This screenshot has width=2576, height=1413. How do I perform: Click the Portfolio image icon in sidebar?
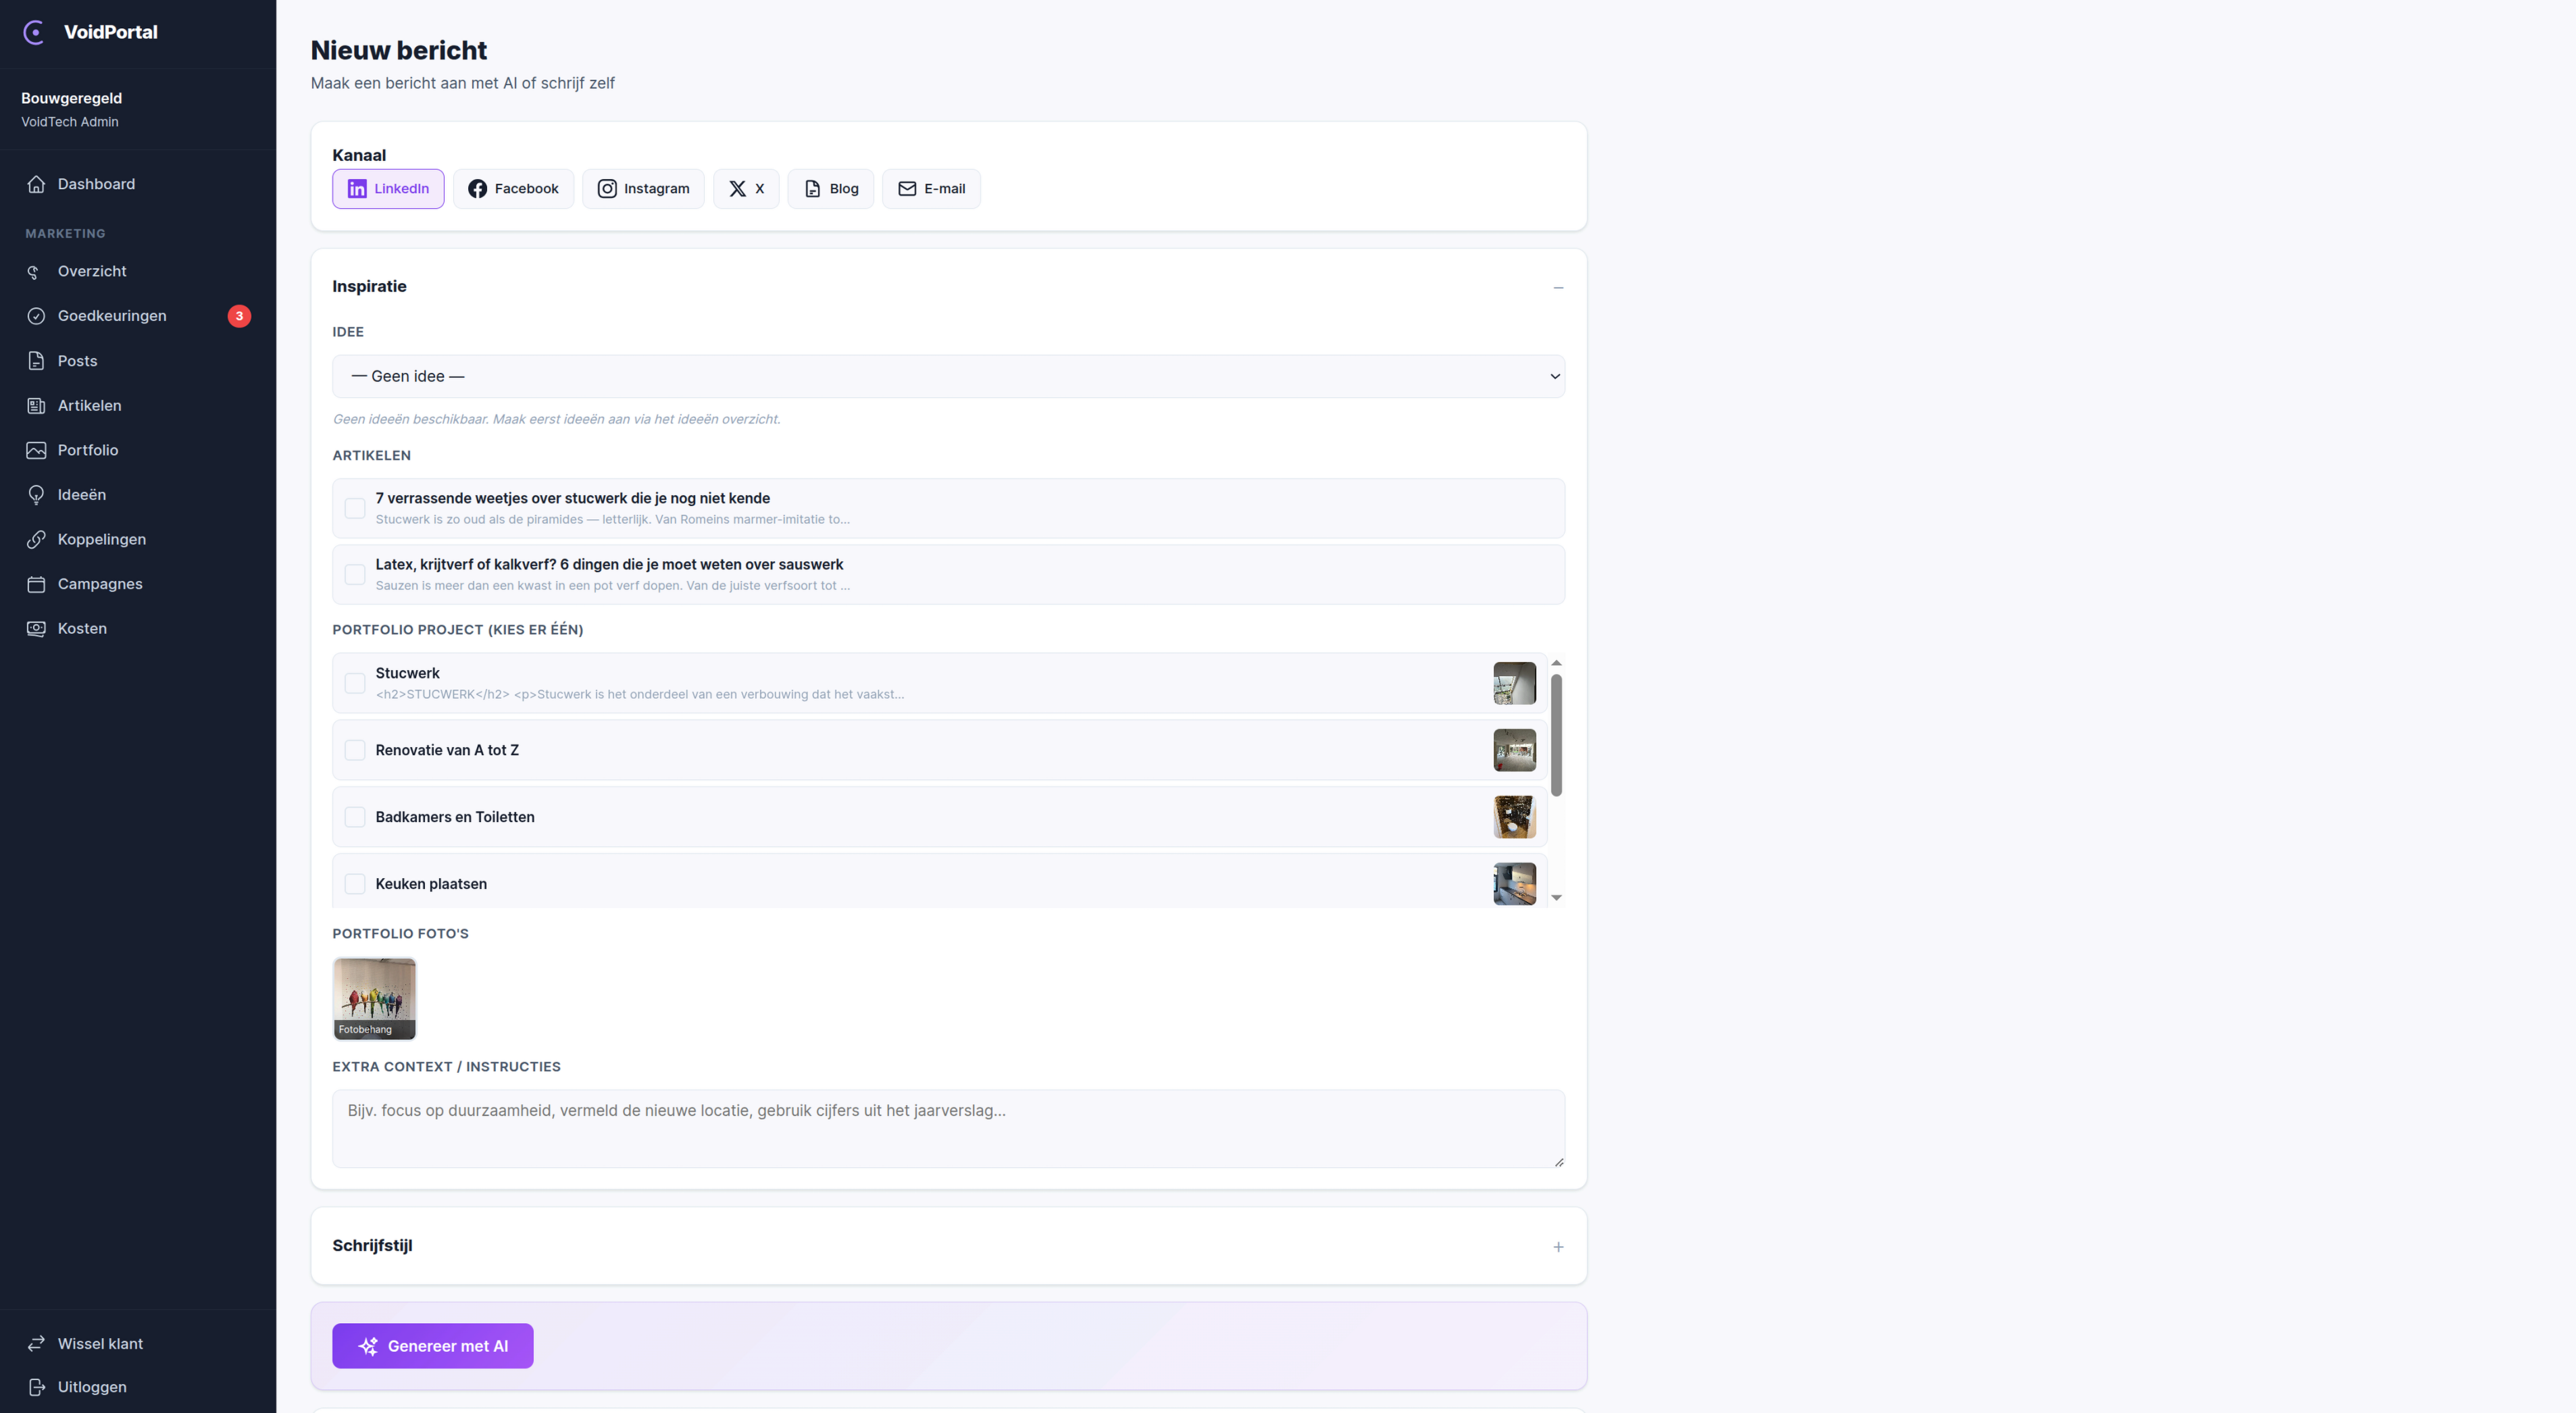(x=36, y=450)
